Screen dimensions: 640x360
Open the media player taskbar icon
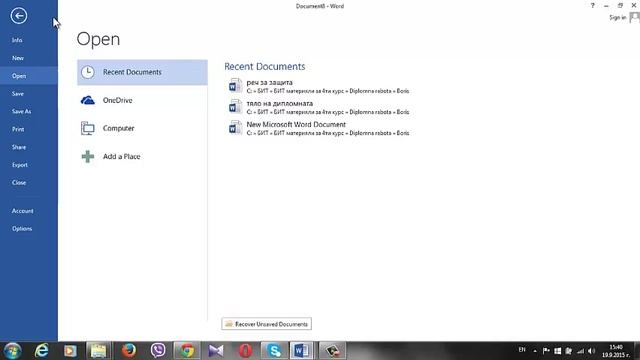click(70, 351)
